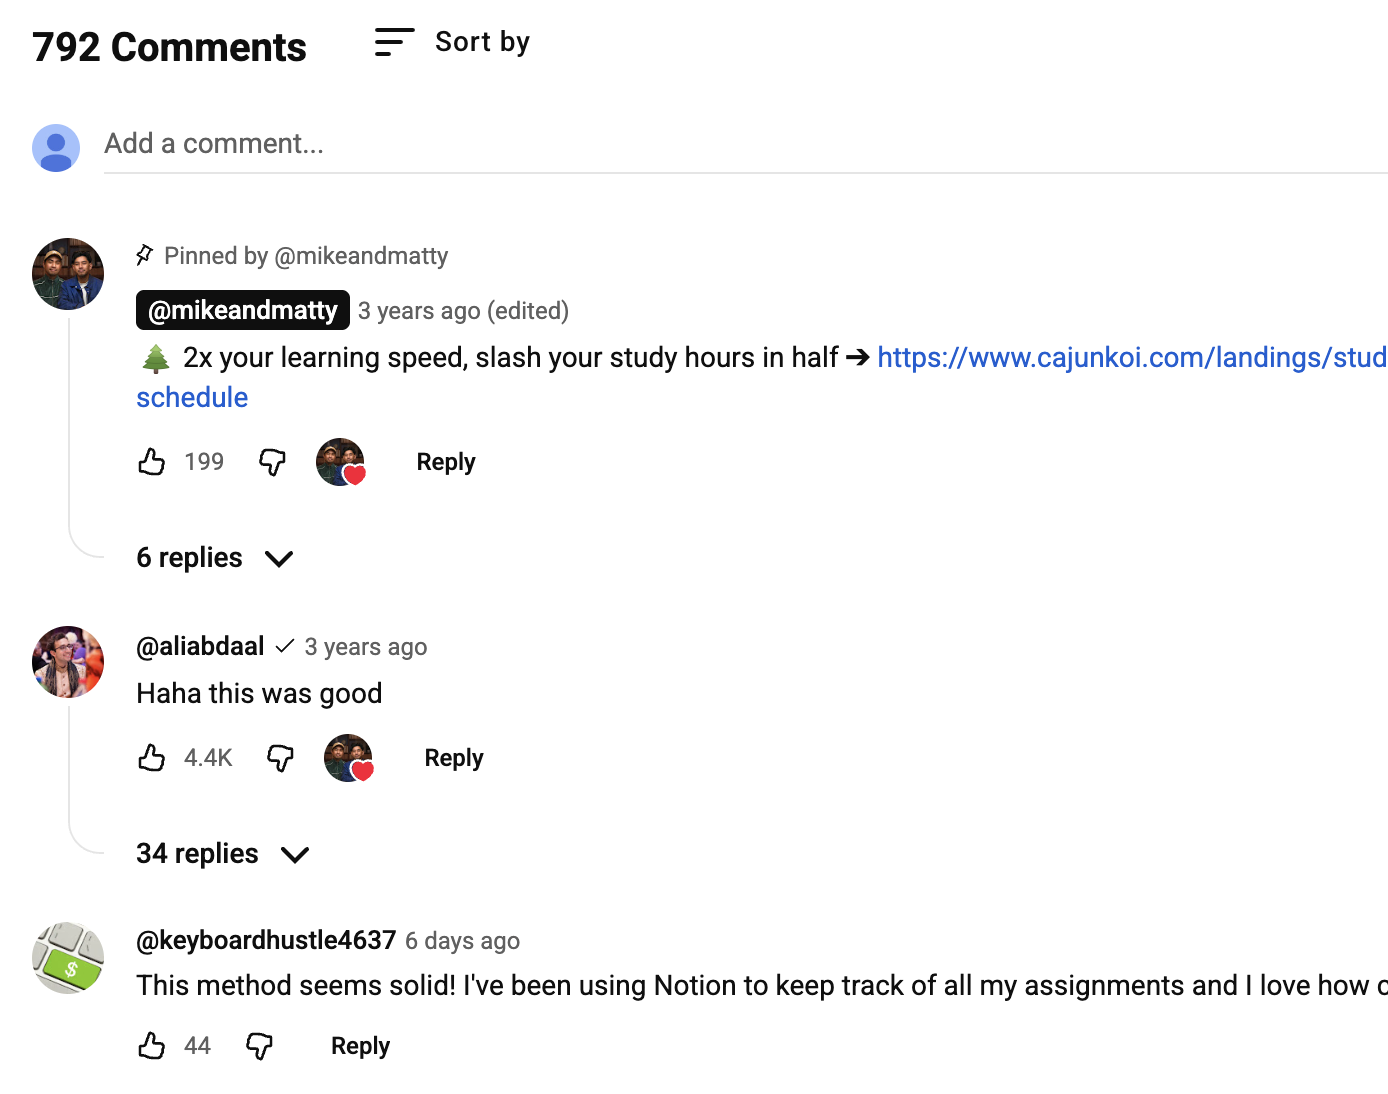Image resolution: width=1388 pixels, height=1094 pixels.
Task: Open the cajunkoi.com link
Action: (x=1130, y=358)
